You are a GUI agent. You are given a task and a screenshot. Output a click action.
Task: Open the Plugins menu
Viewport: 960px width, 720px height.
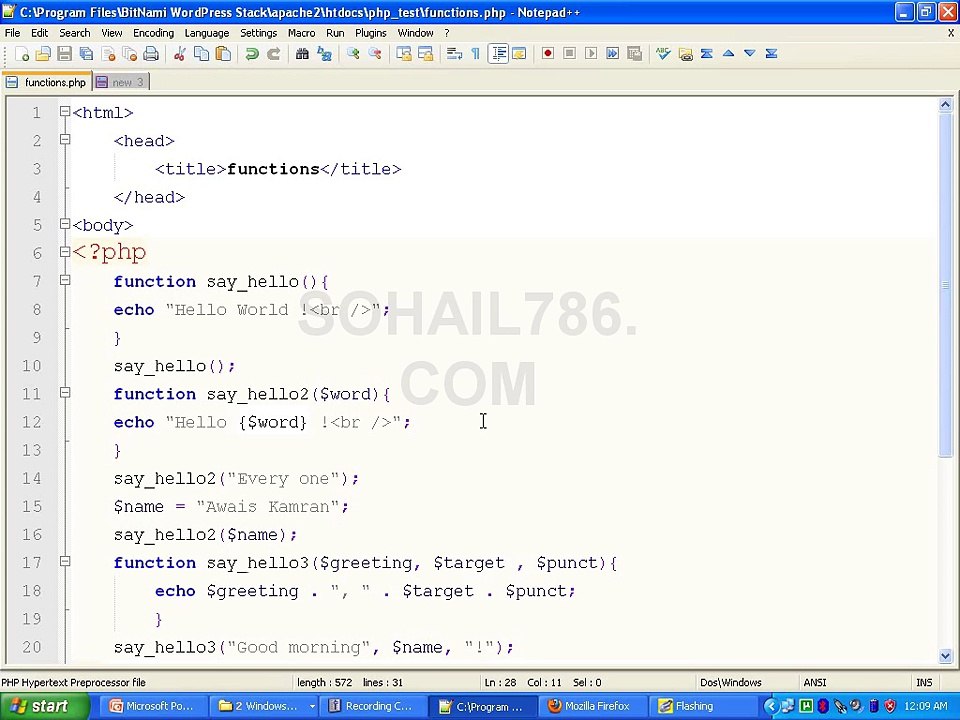click(370, 33)
